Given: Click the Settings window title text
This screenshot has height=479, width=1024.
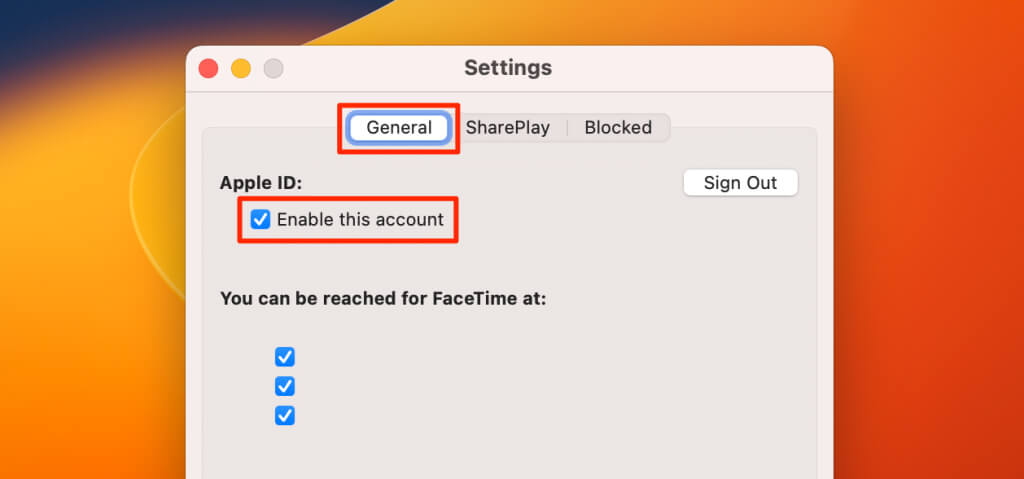Looking at the screenshot, I should (x=508, y=67).
